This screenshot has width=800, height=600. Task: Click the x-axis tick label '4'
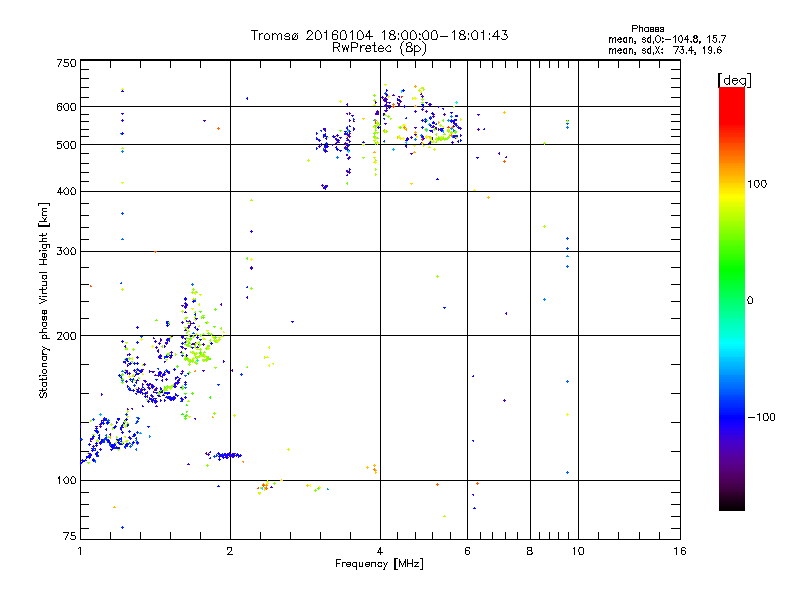380,551
